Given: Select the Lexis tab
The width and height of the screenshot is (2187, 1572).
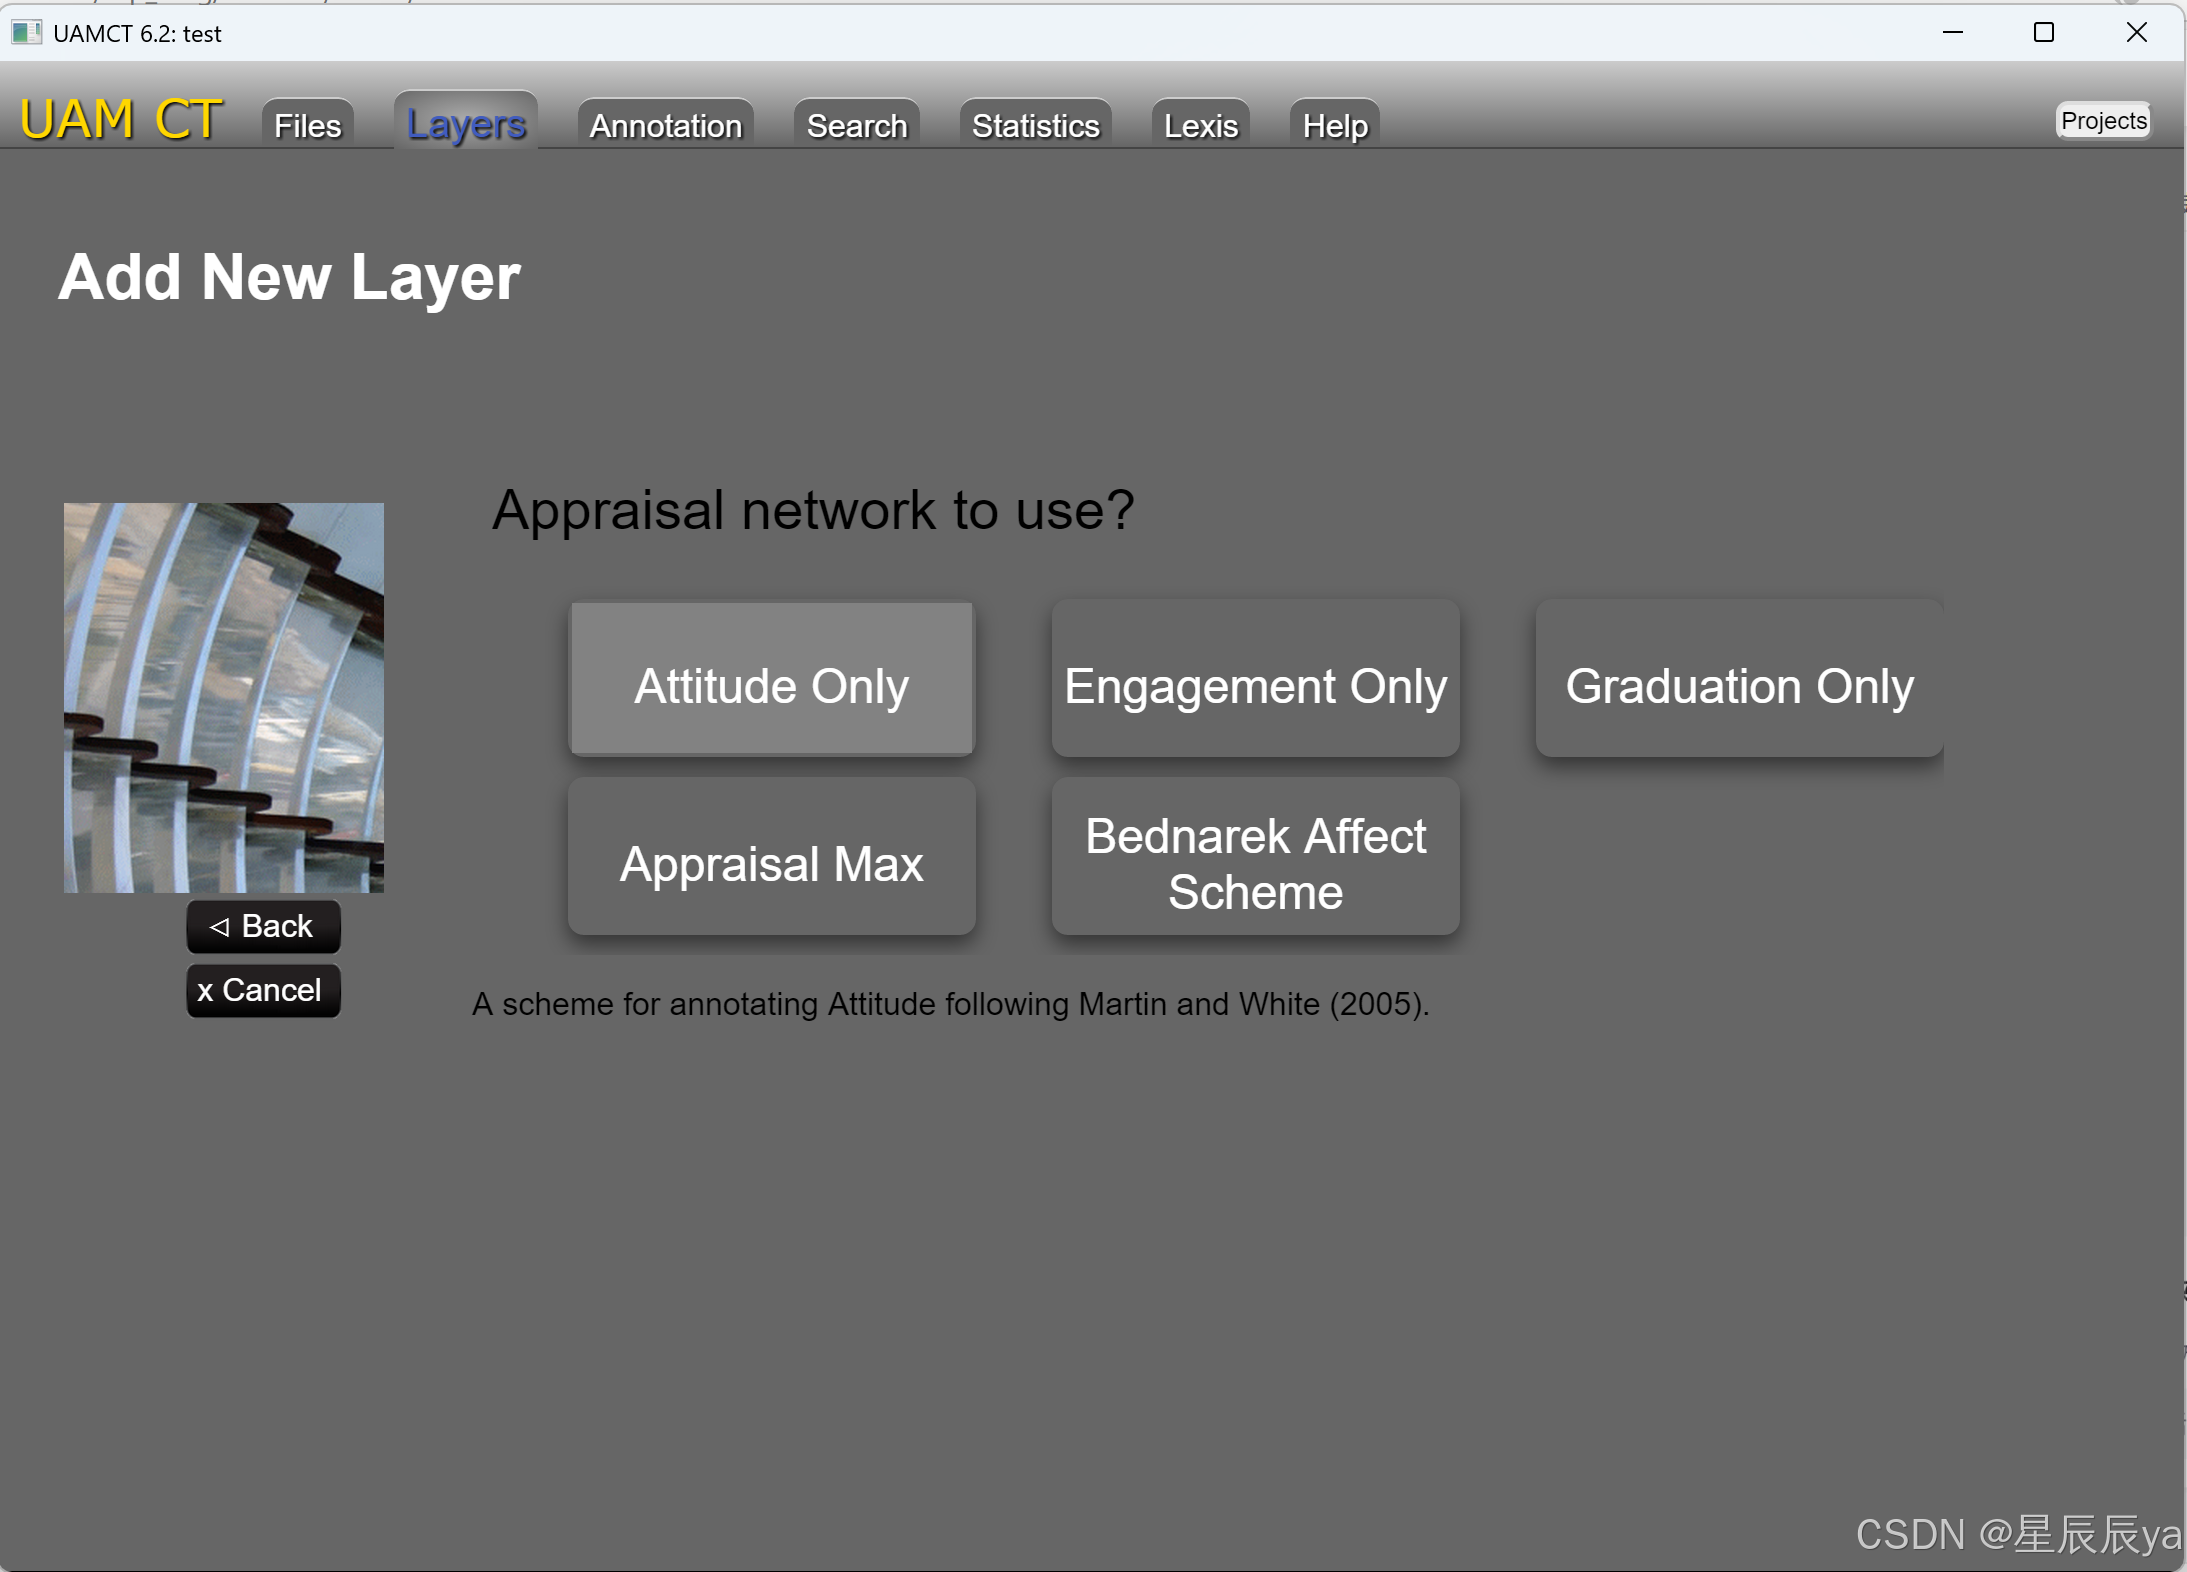Looking at the screenshot, I should coord(1200,126).
